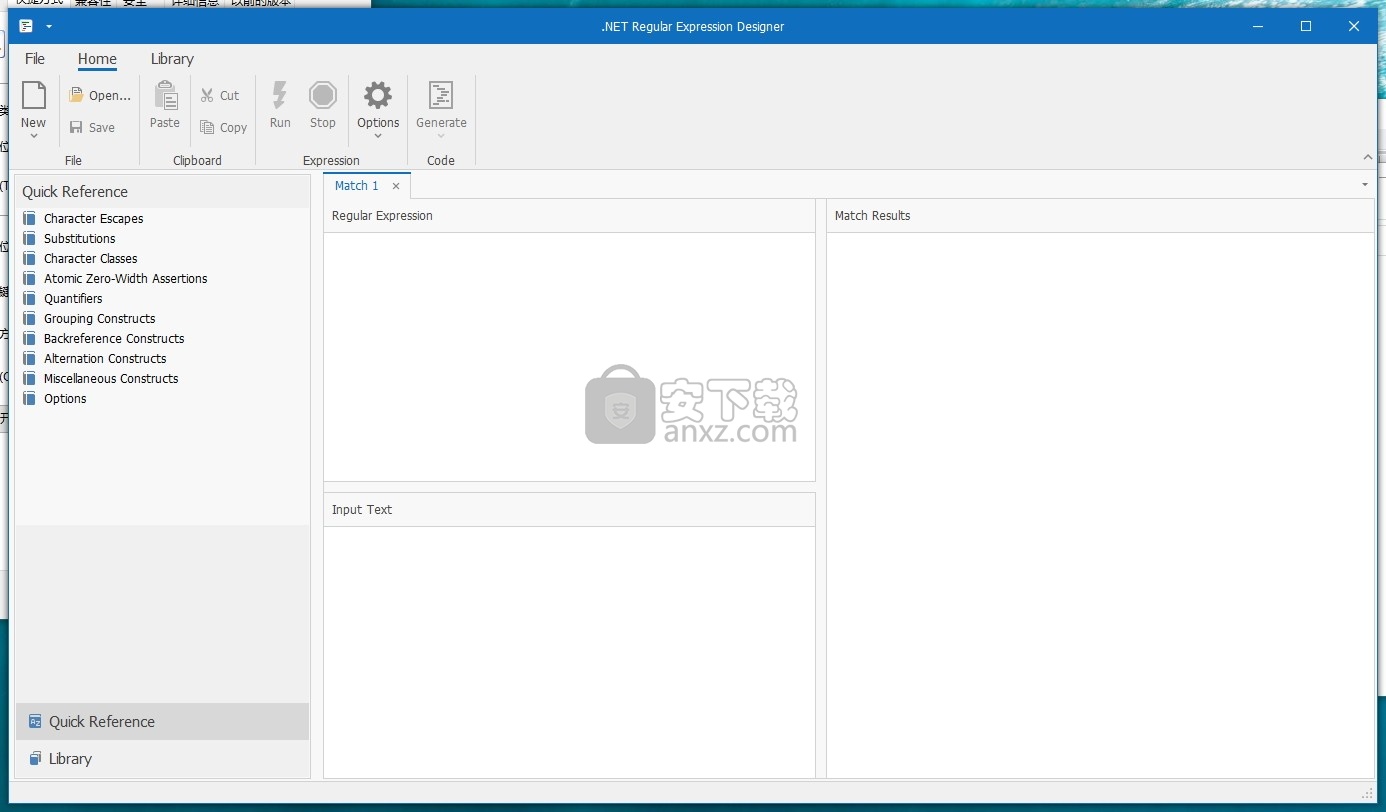Minimize the Regular Expression Designer window

pyautogui.click(x=1258, y=27)
